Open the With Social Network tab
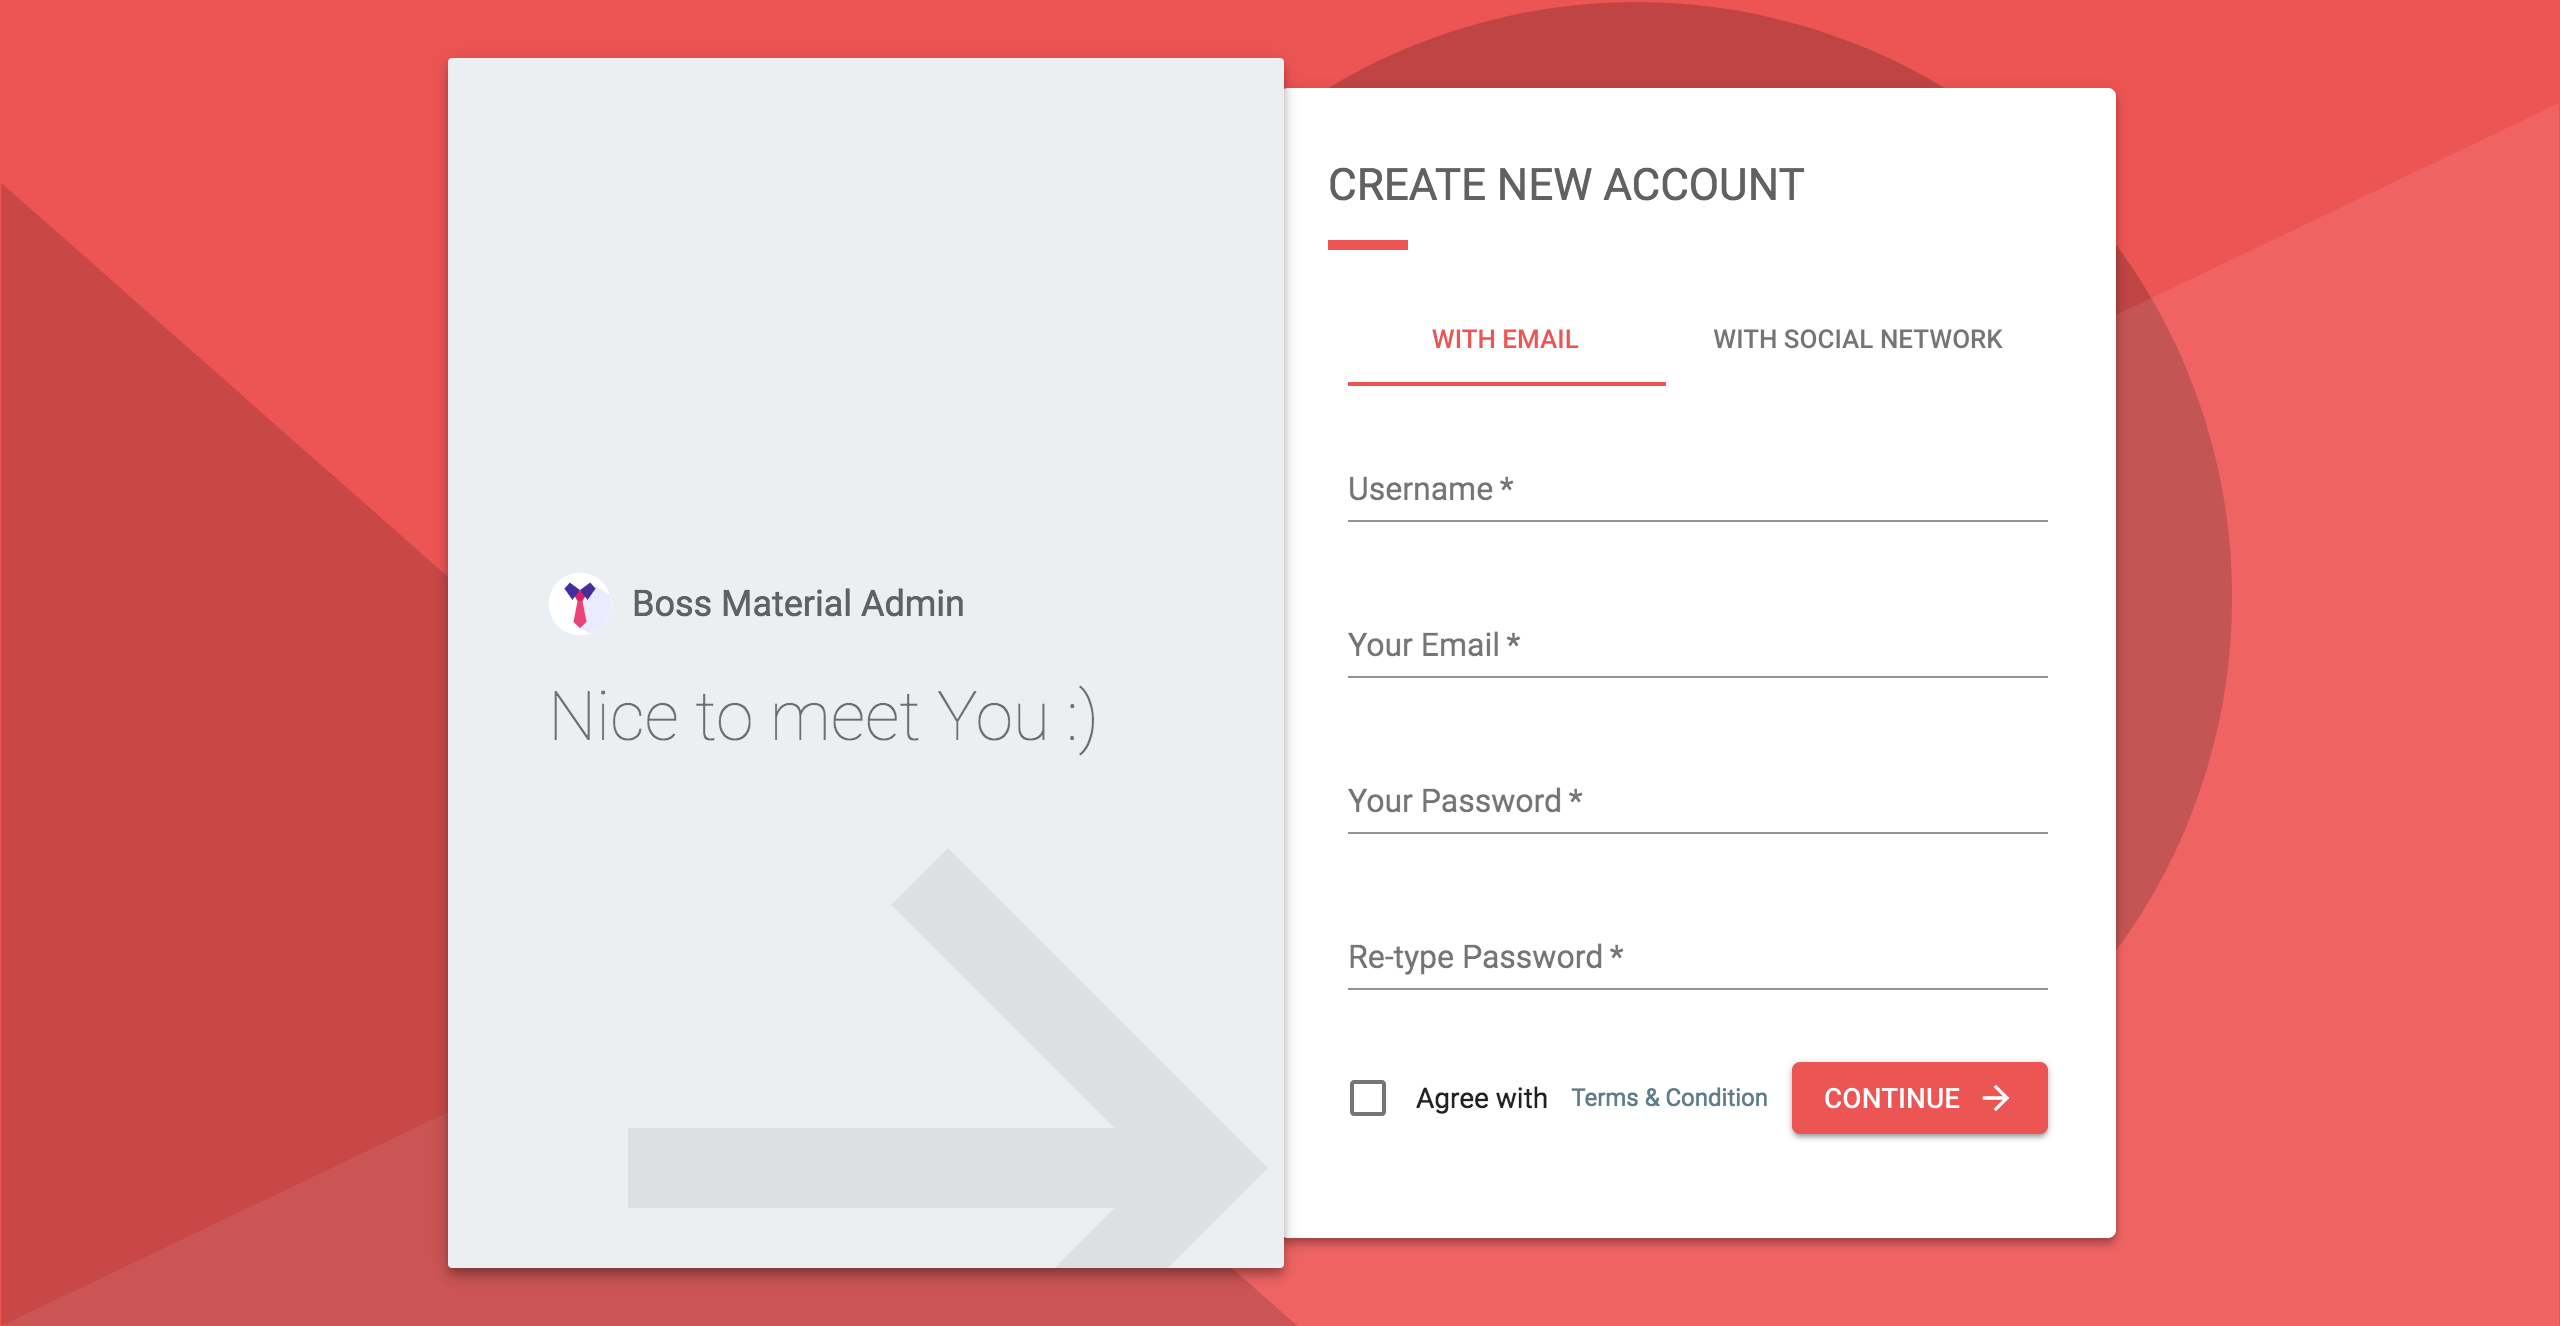2560x1326 pixels. point(1857,340)
